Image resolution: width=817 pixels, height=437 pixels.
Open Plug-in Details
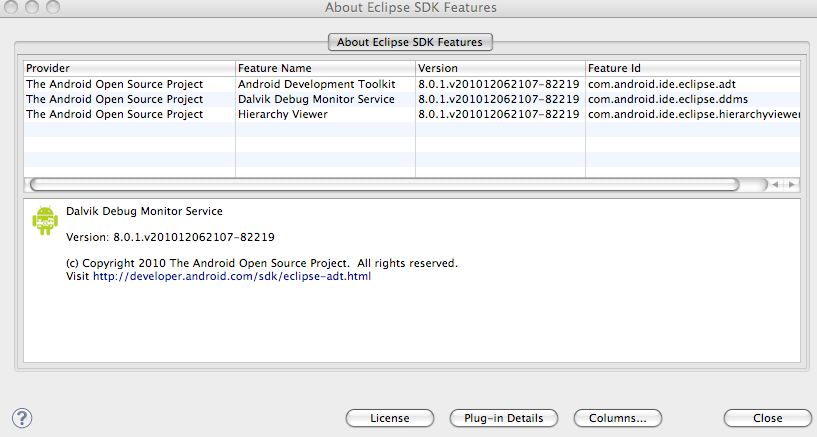(x=503, y=418)
